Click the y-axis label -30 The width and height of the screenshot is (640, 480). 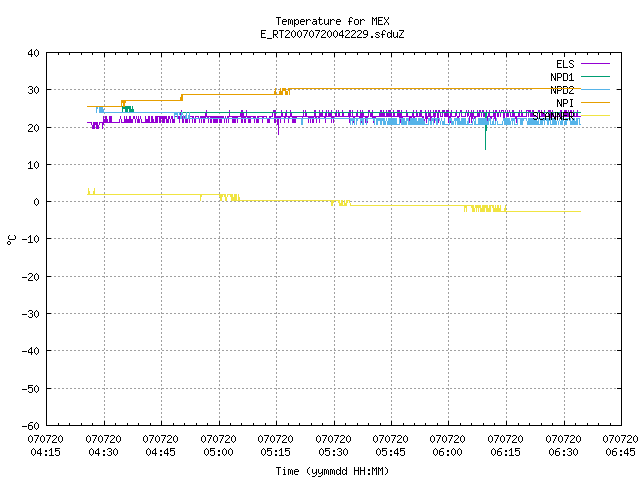pyautogui.click(x=31, y=314)
